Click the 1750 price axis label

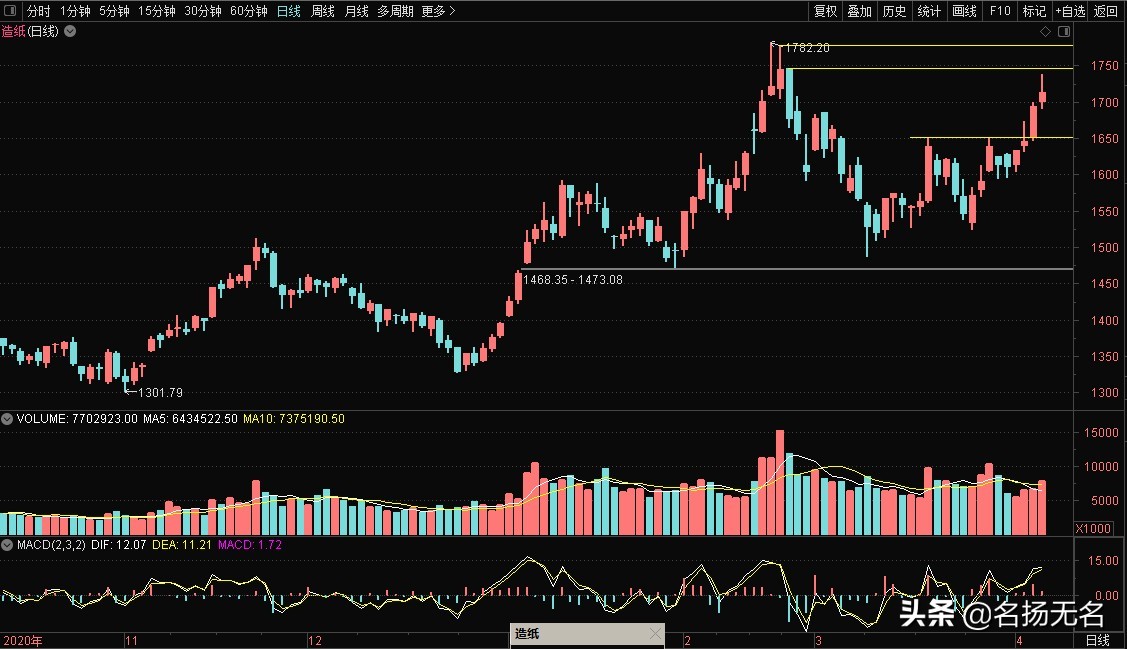(1105, 65)
